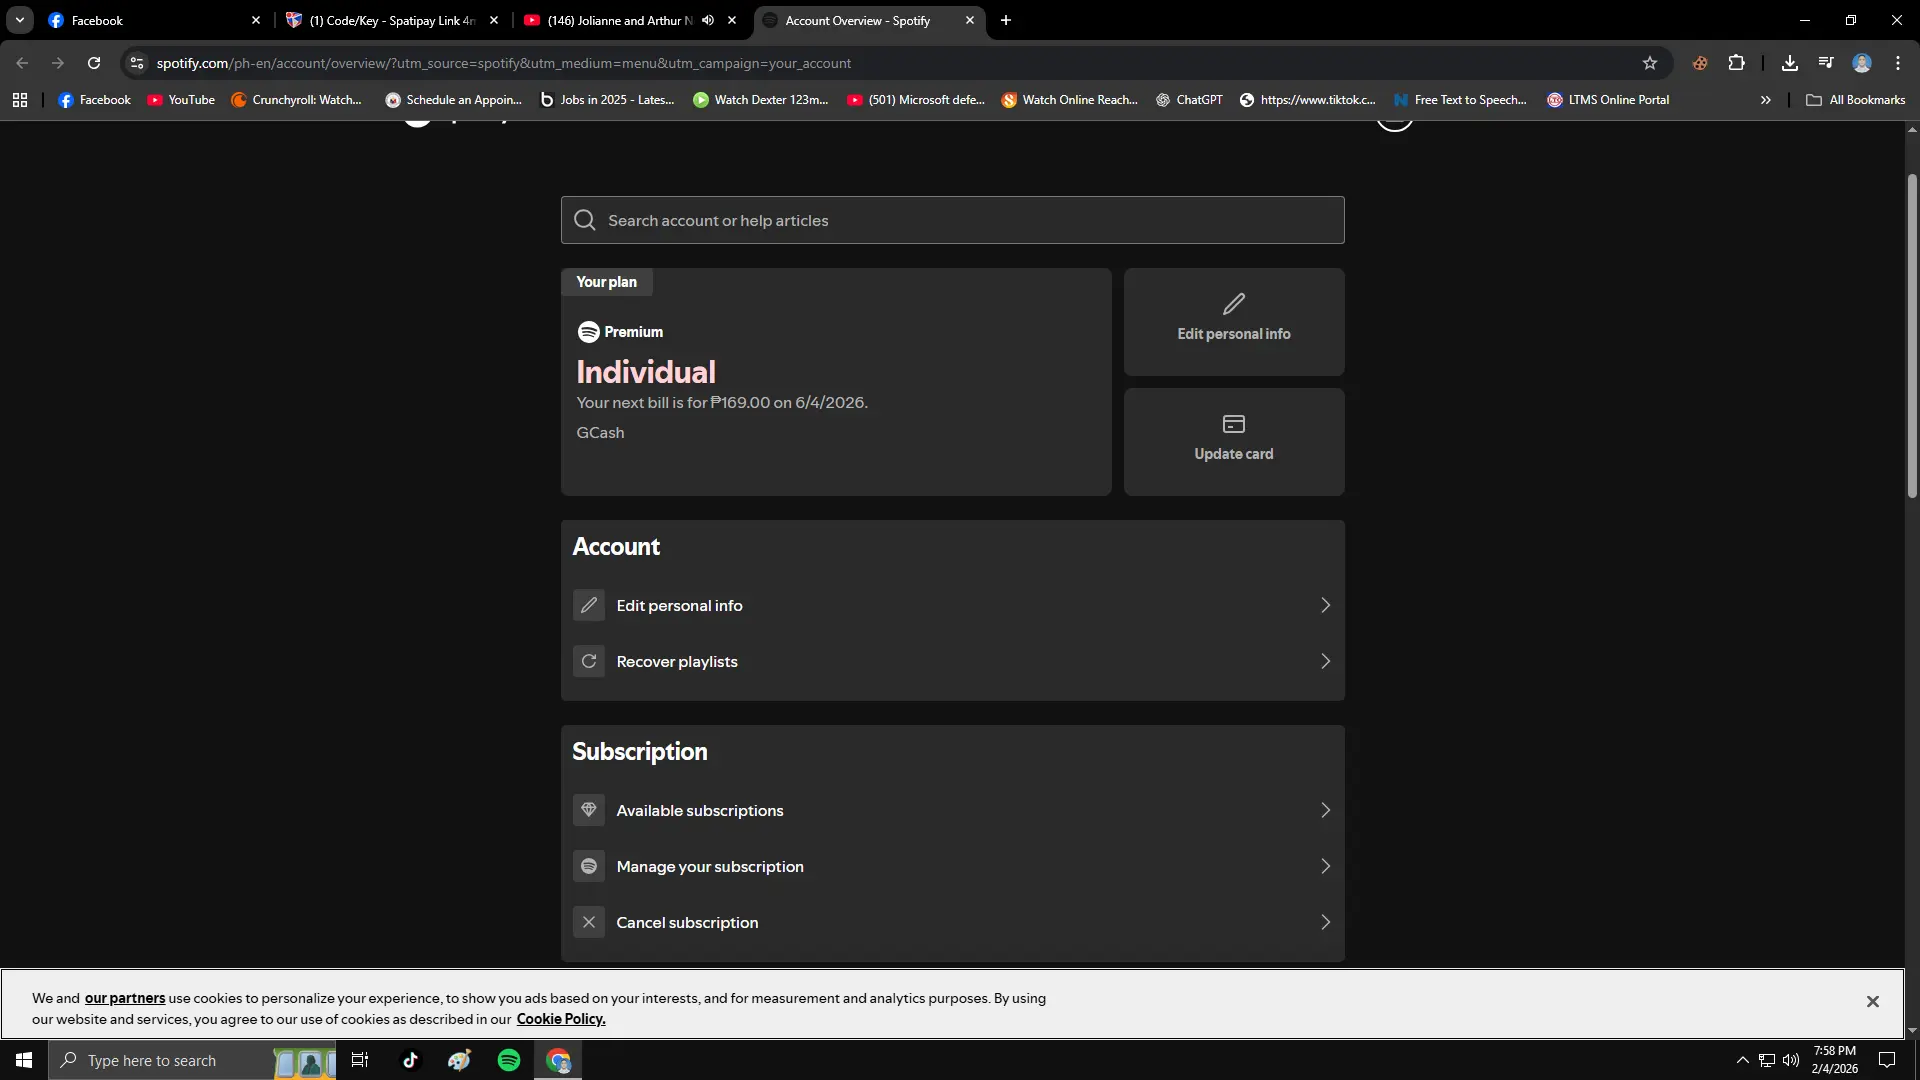The image size is (1920, 1080).
Task: Open Chrome from the taskbar
Action: [558, 1060]
